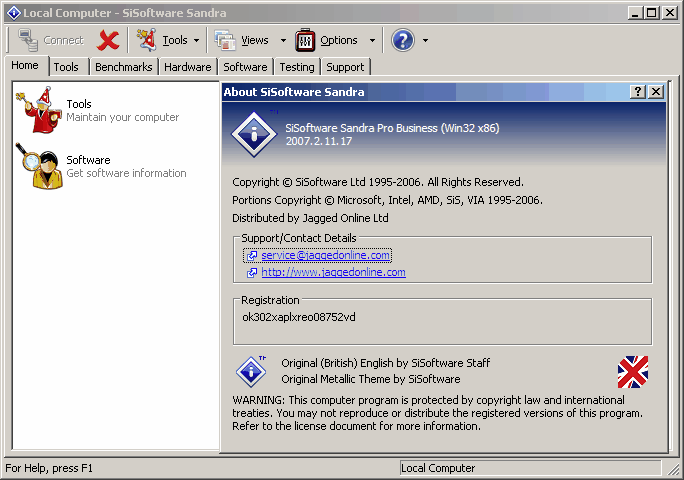Open the Support tab
This screenshot has height=480, width=684.
[x=345, y=67]
